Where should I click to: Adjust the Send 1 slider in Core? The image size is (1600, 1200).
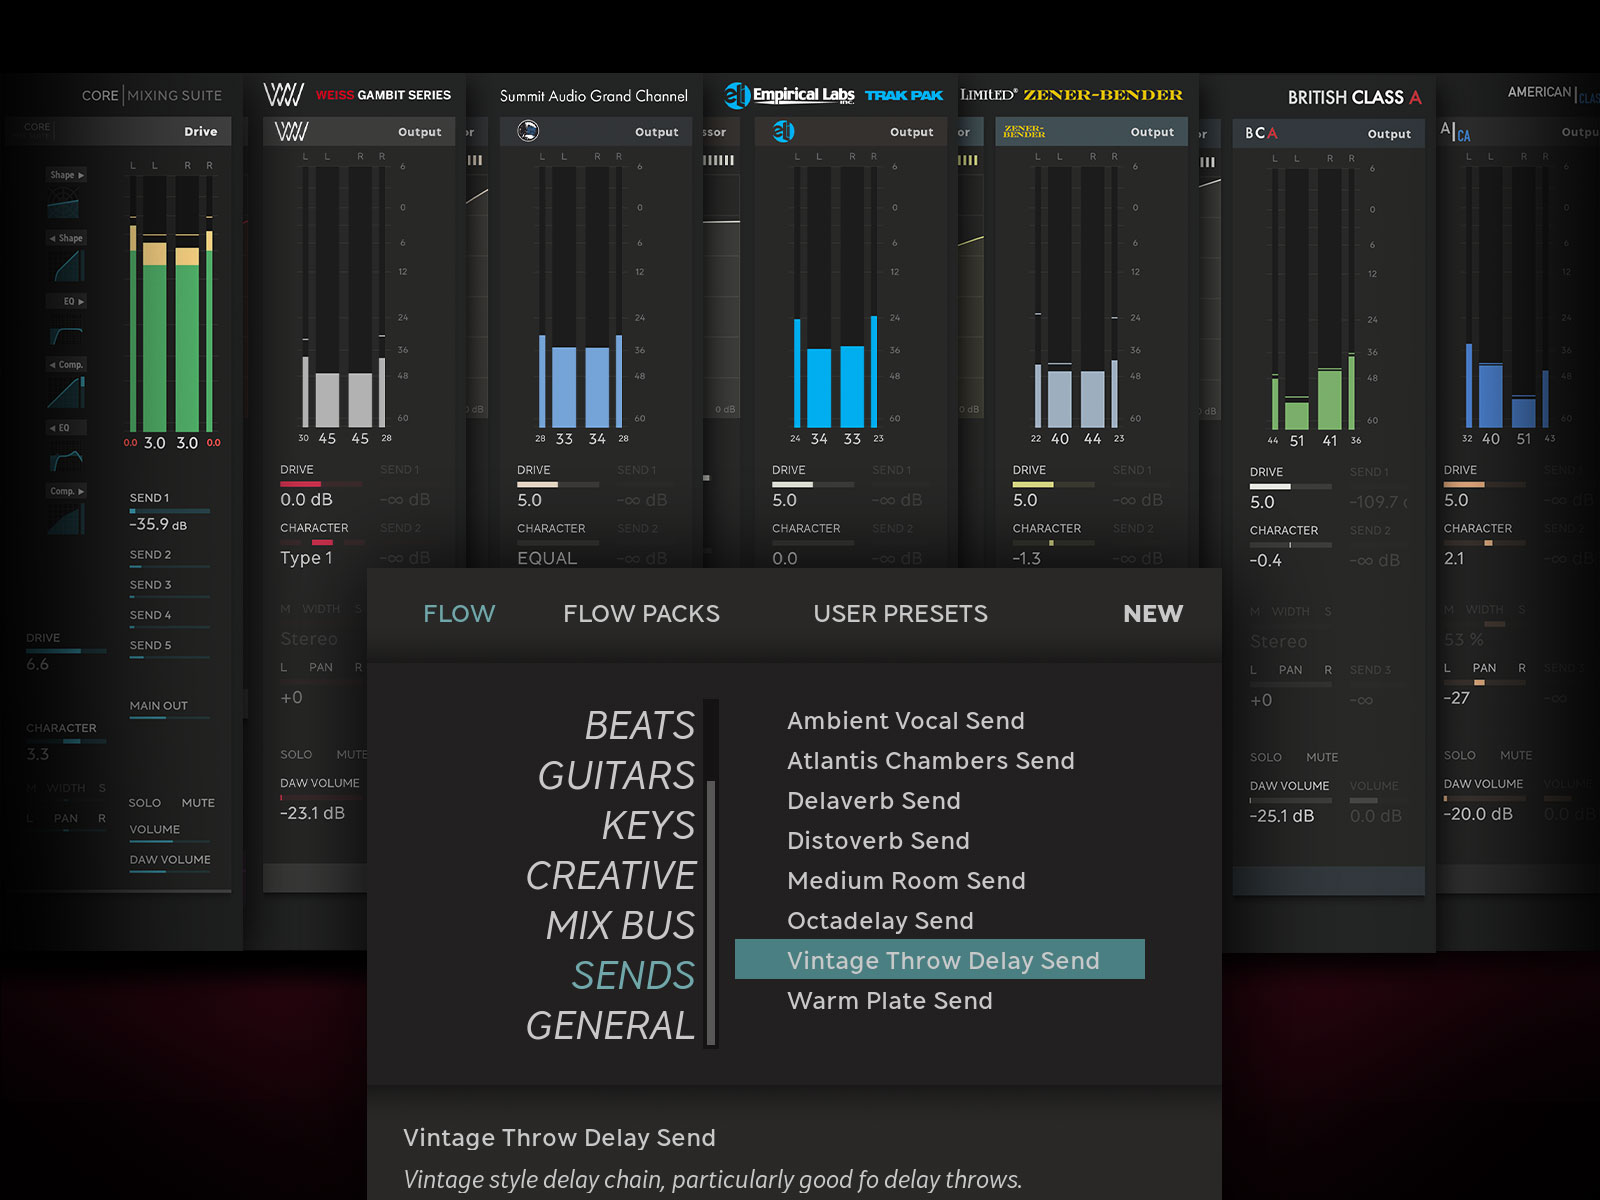(x=169, y=512)
